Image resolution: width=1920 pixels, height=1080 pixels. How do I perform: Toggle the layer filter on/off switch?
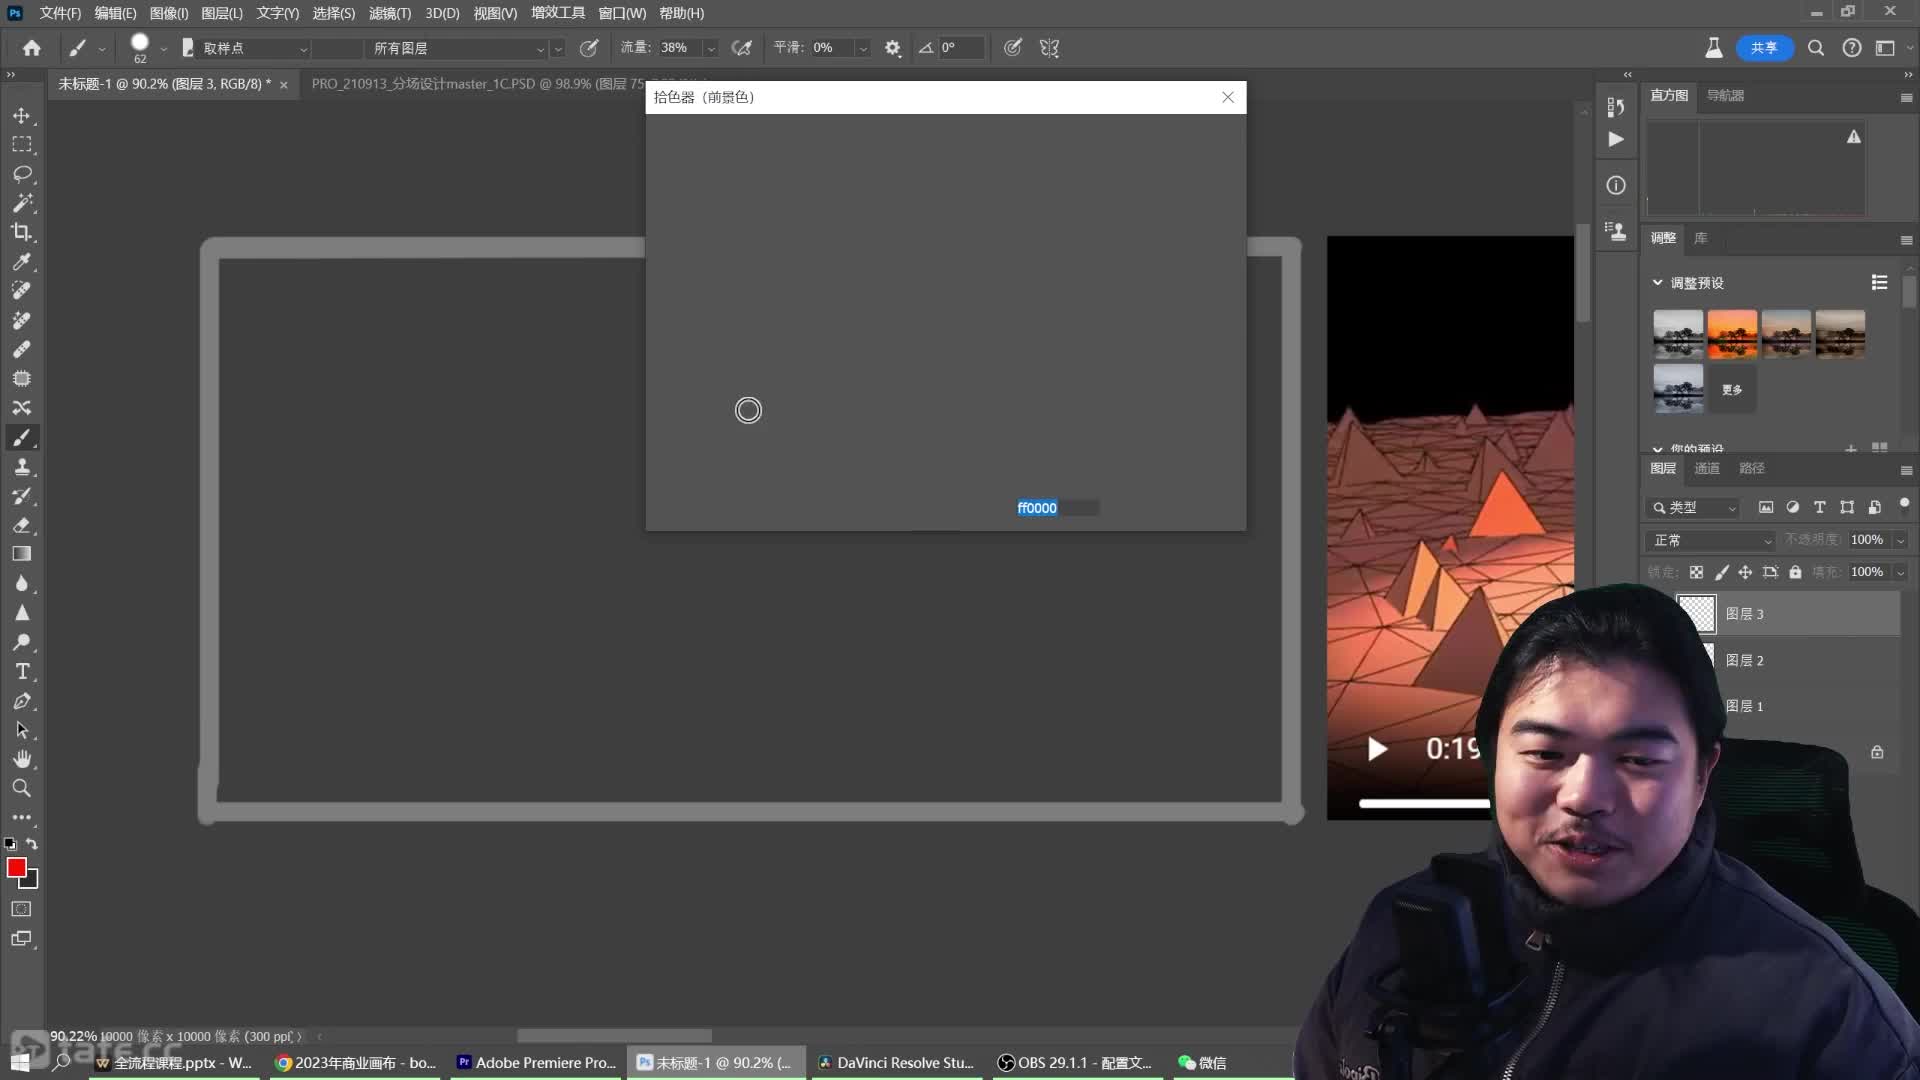[1904, 505]
